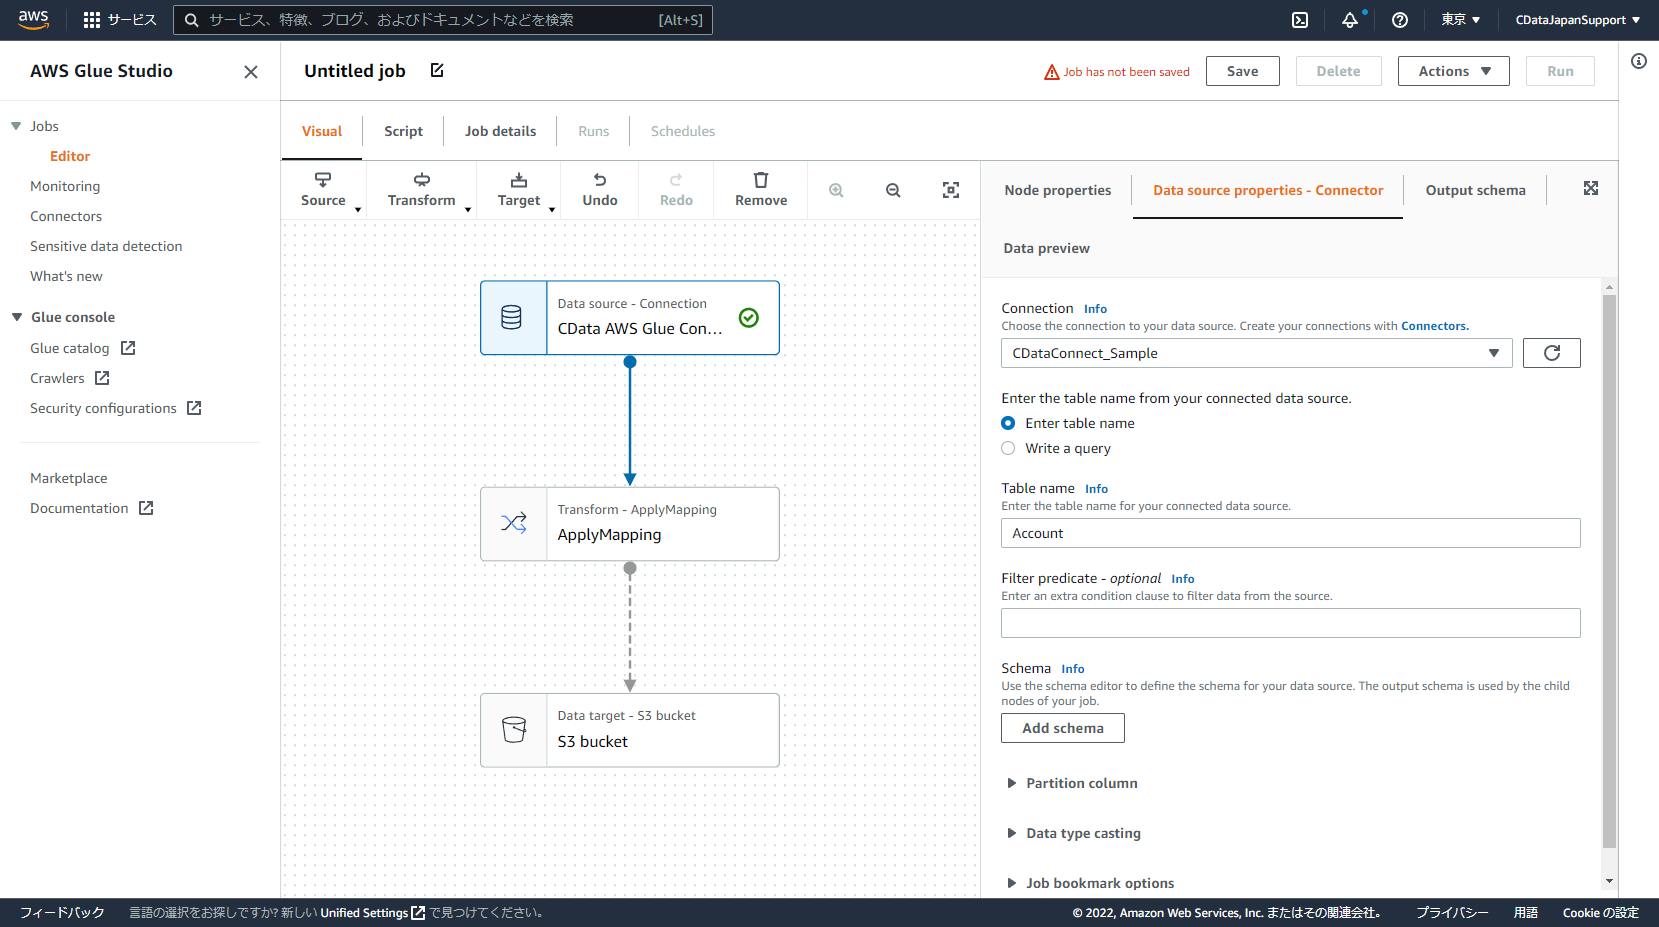Refresh the connection list
This screenshot has width=1659, height=927.
click(1552, 353)
